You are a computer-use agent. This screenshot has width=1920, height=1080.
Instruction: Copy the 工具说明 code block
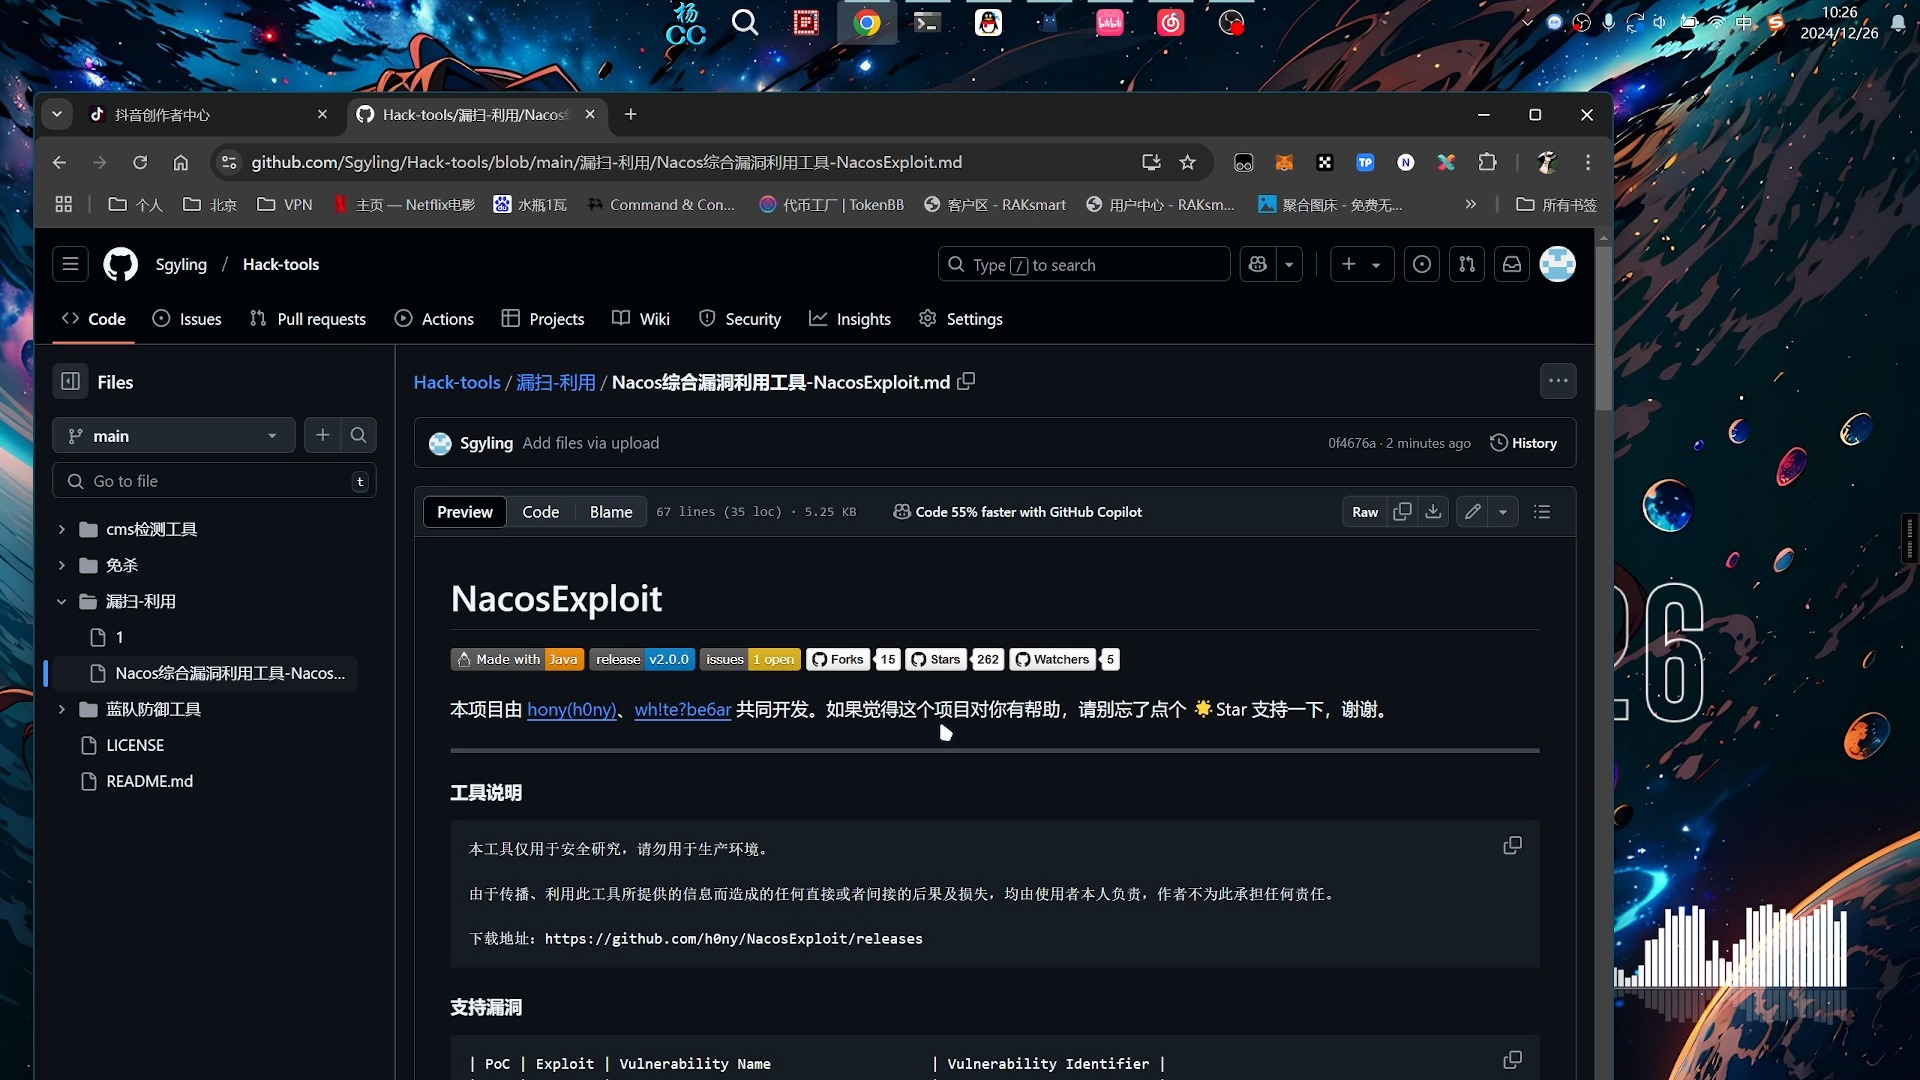point(1512,846)
